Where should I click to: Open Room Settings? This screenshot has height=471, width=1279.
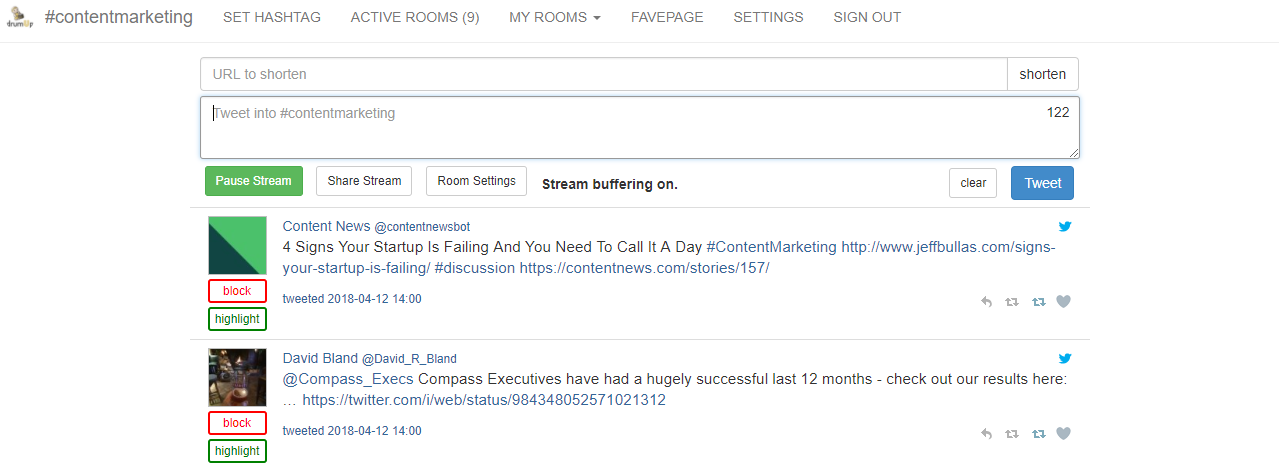coord(477,181)
